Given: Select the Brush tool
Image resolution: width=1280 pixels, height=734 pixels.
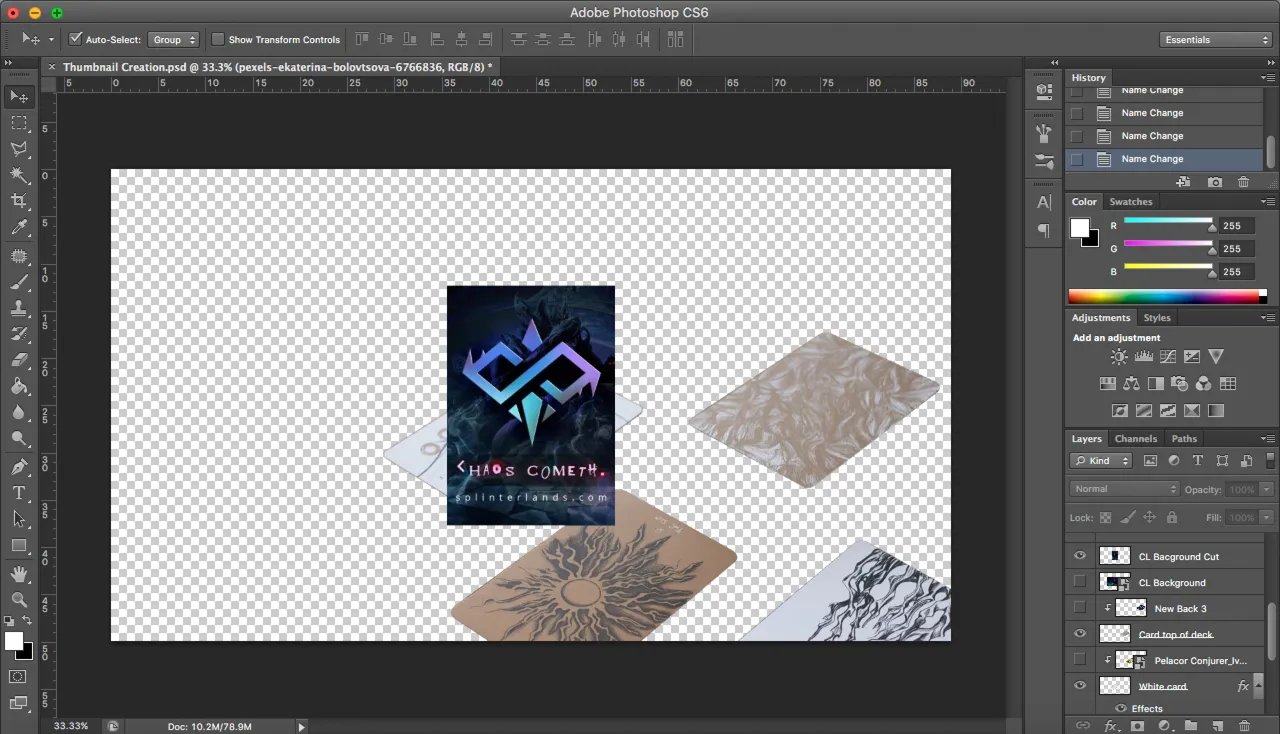Looking at the screenshot, I should (x=19, y=282).
